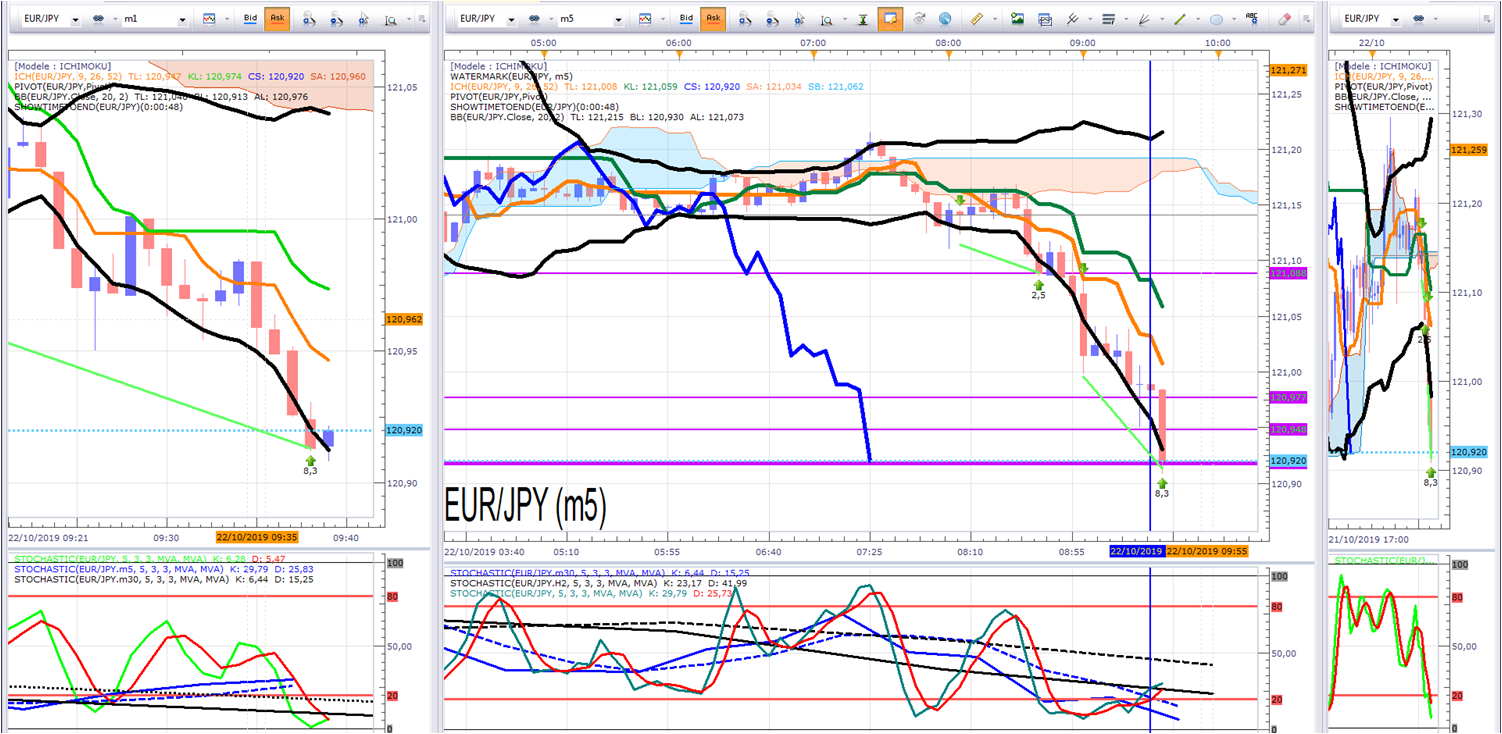Expand the chart type arrow in the m5 chart toolbar

661,18
